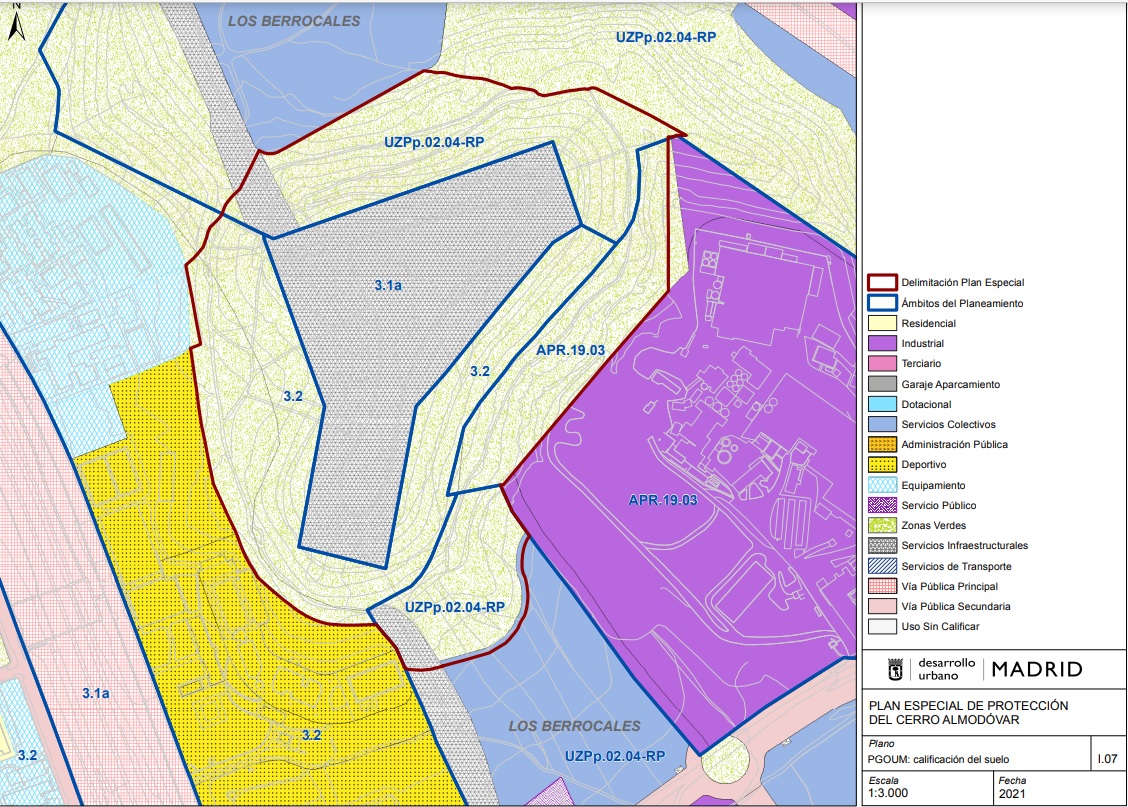
Task: Click the 3.1a label in the gray zone
Action: point(388,286)
